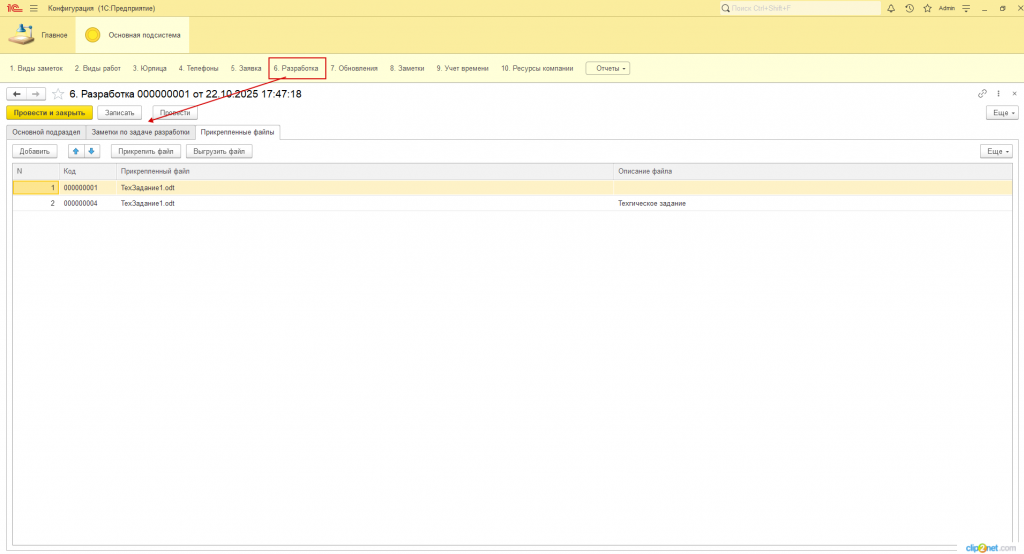The image size is (1024, 554).
Task: Open 8. Заметки section
Action: coord(407,69)
